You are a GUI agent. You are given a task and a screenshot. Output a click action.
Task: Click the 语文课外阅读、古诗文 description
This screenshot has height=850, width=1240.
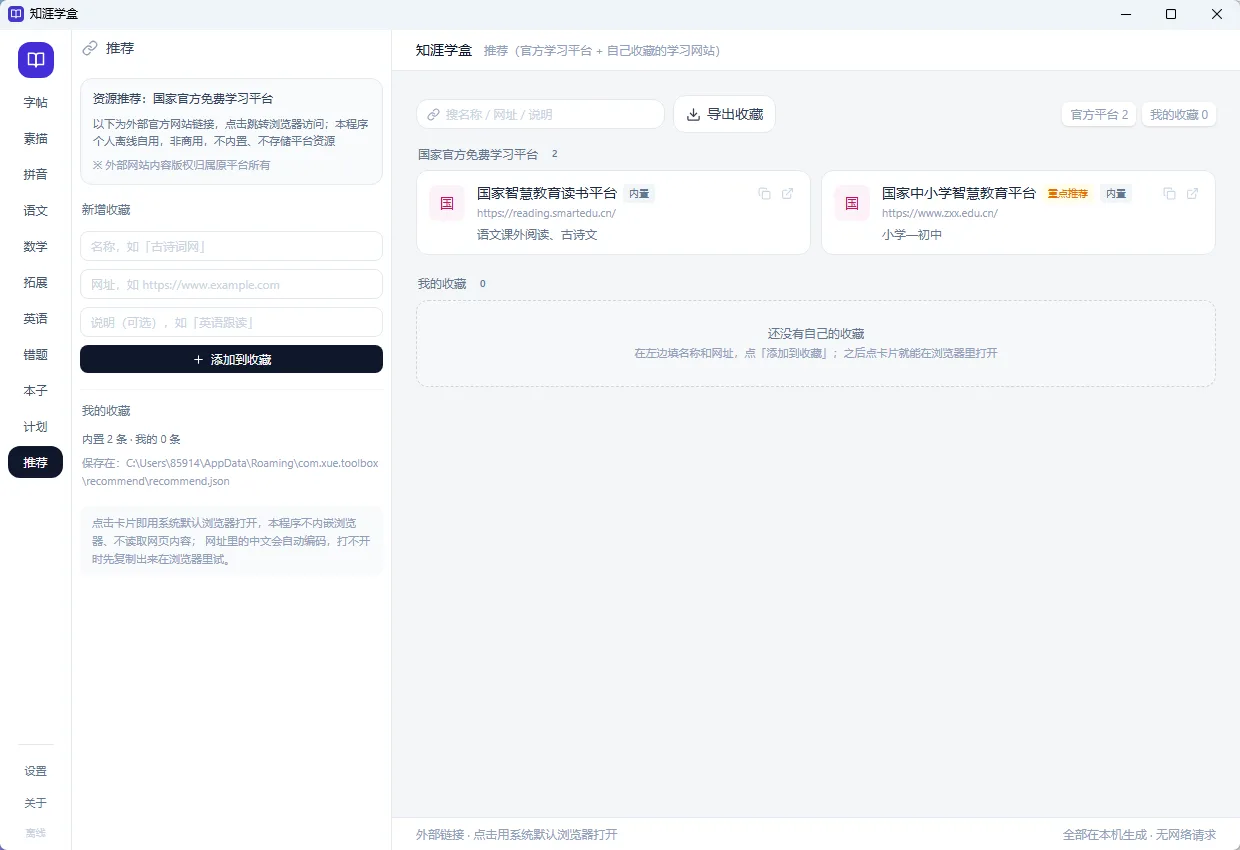pos(537,235)
